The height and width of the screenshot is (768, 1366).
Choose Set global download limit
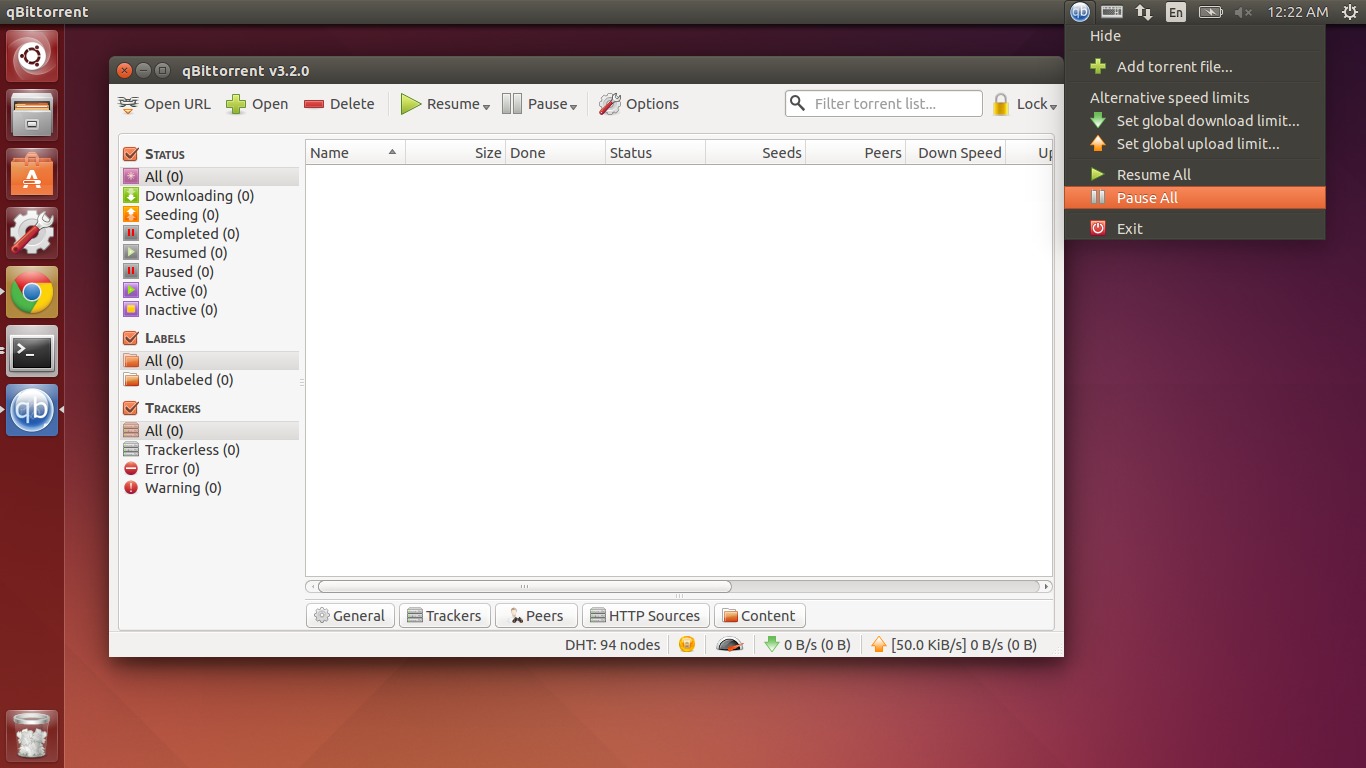(x=1195, y=121)
